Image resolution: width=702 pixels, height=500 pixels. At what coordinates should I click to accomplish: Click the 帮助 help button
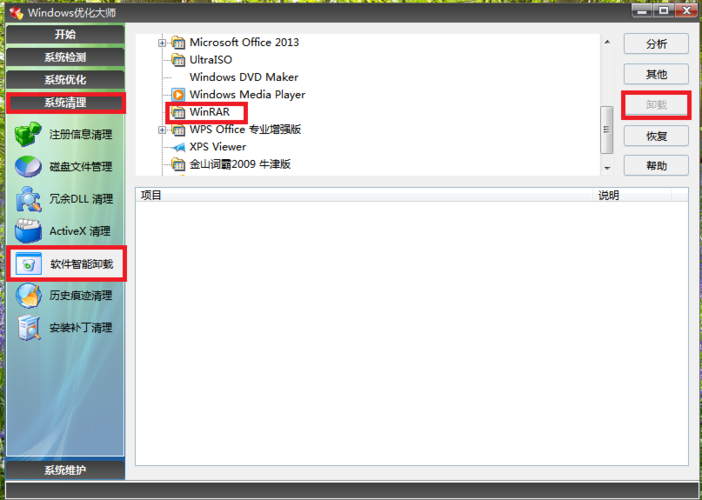[656, 166]
